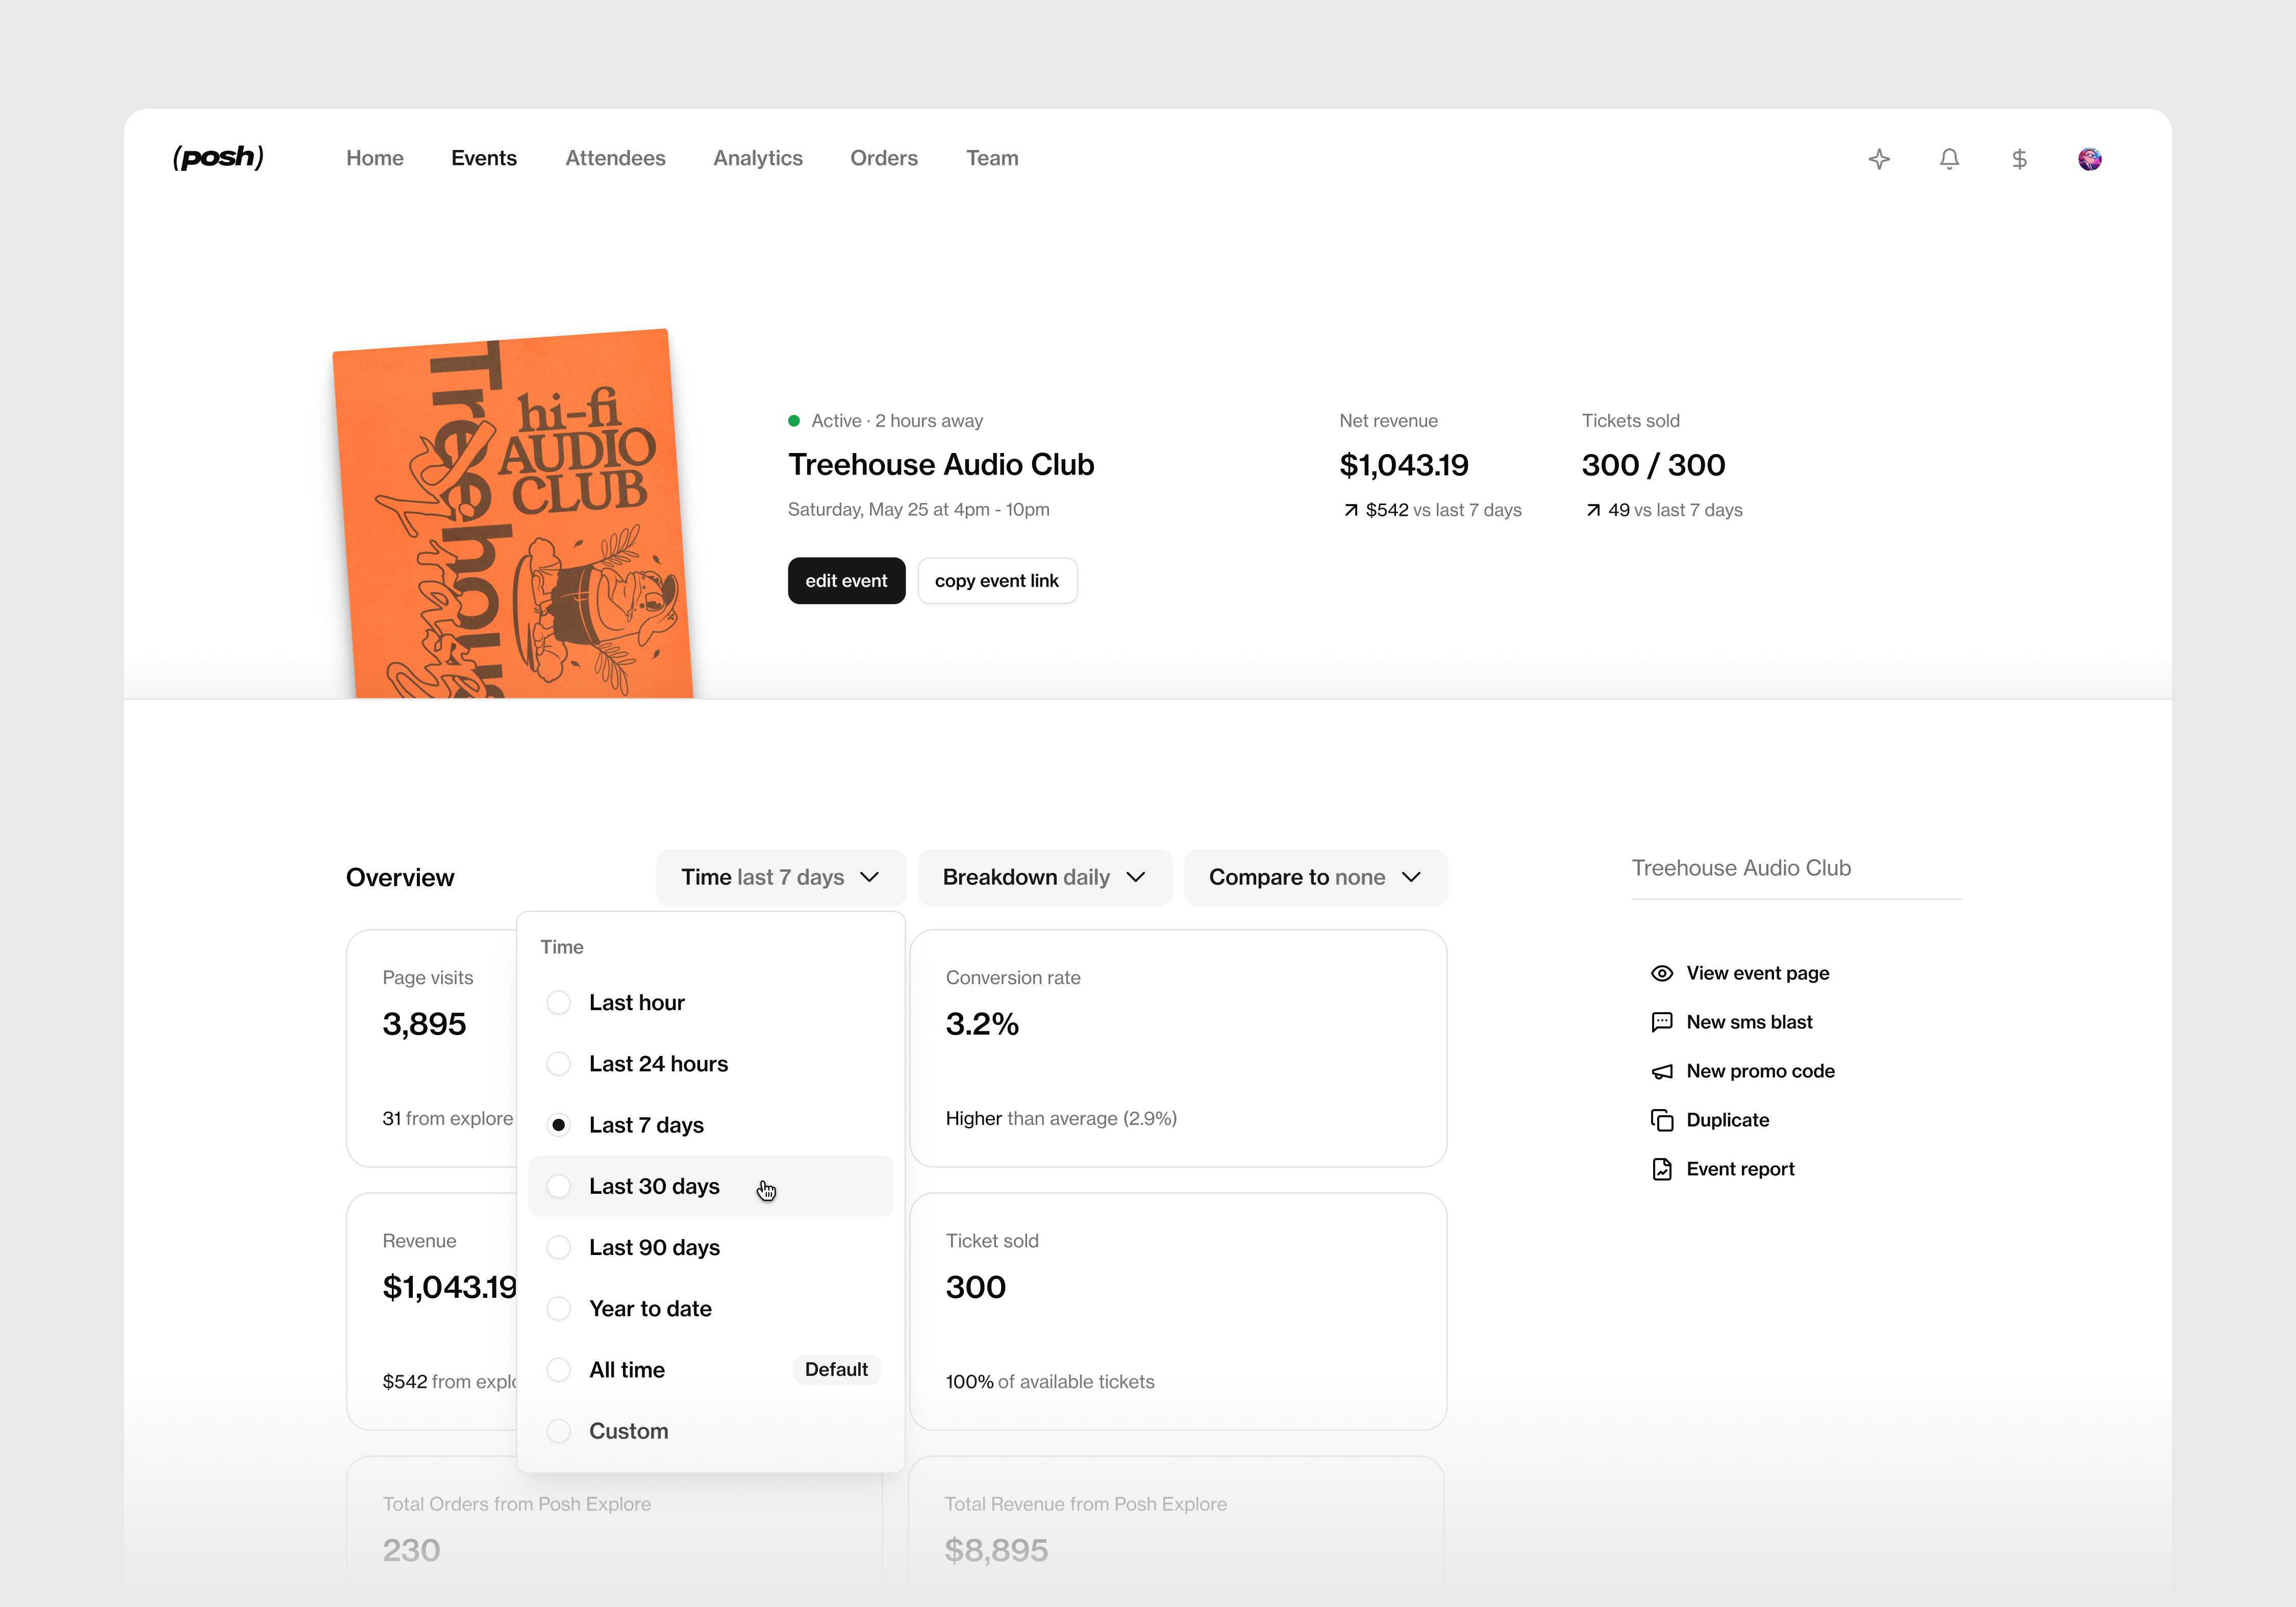Open Analytics tab
Image resolution: width=2296 pixels, height=1607 pixels.
[758, 158]
